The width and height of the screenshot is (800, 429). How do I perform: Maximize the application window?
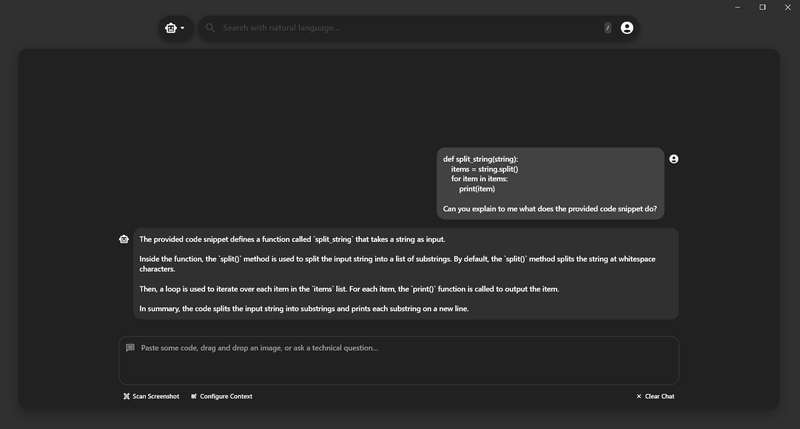[762, 7]
